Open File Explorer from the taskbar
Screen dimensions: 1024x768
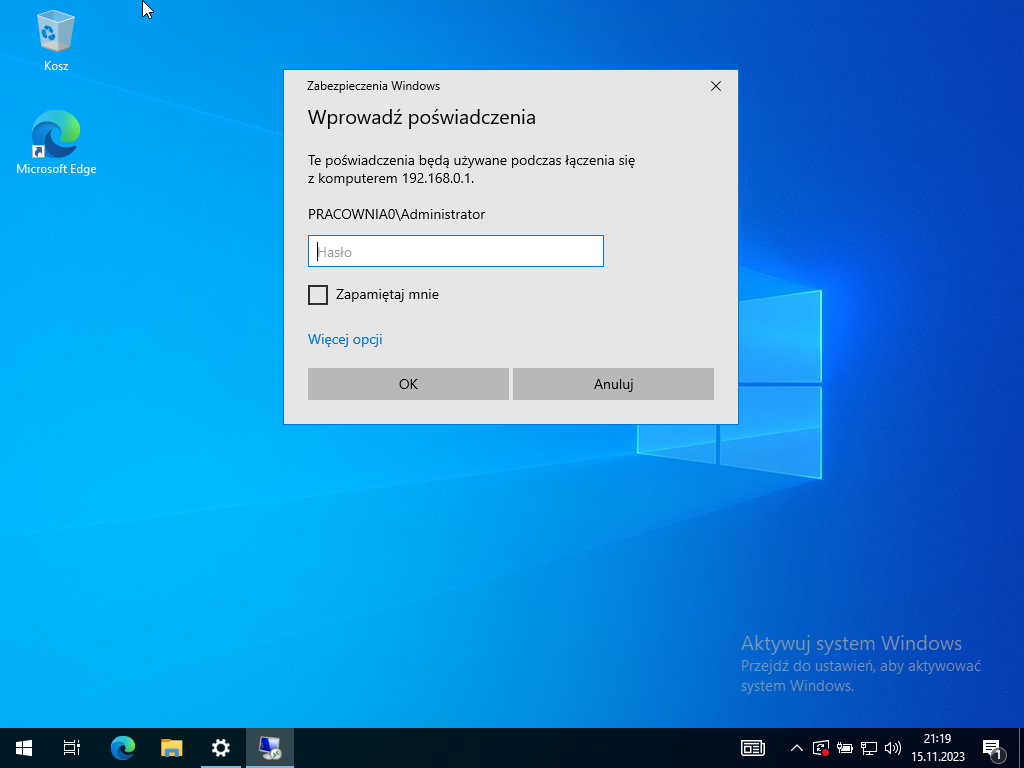[x=172, y=748]
